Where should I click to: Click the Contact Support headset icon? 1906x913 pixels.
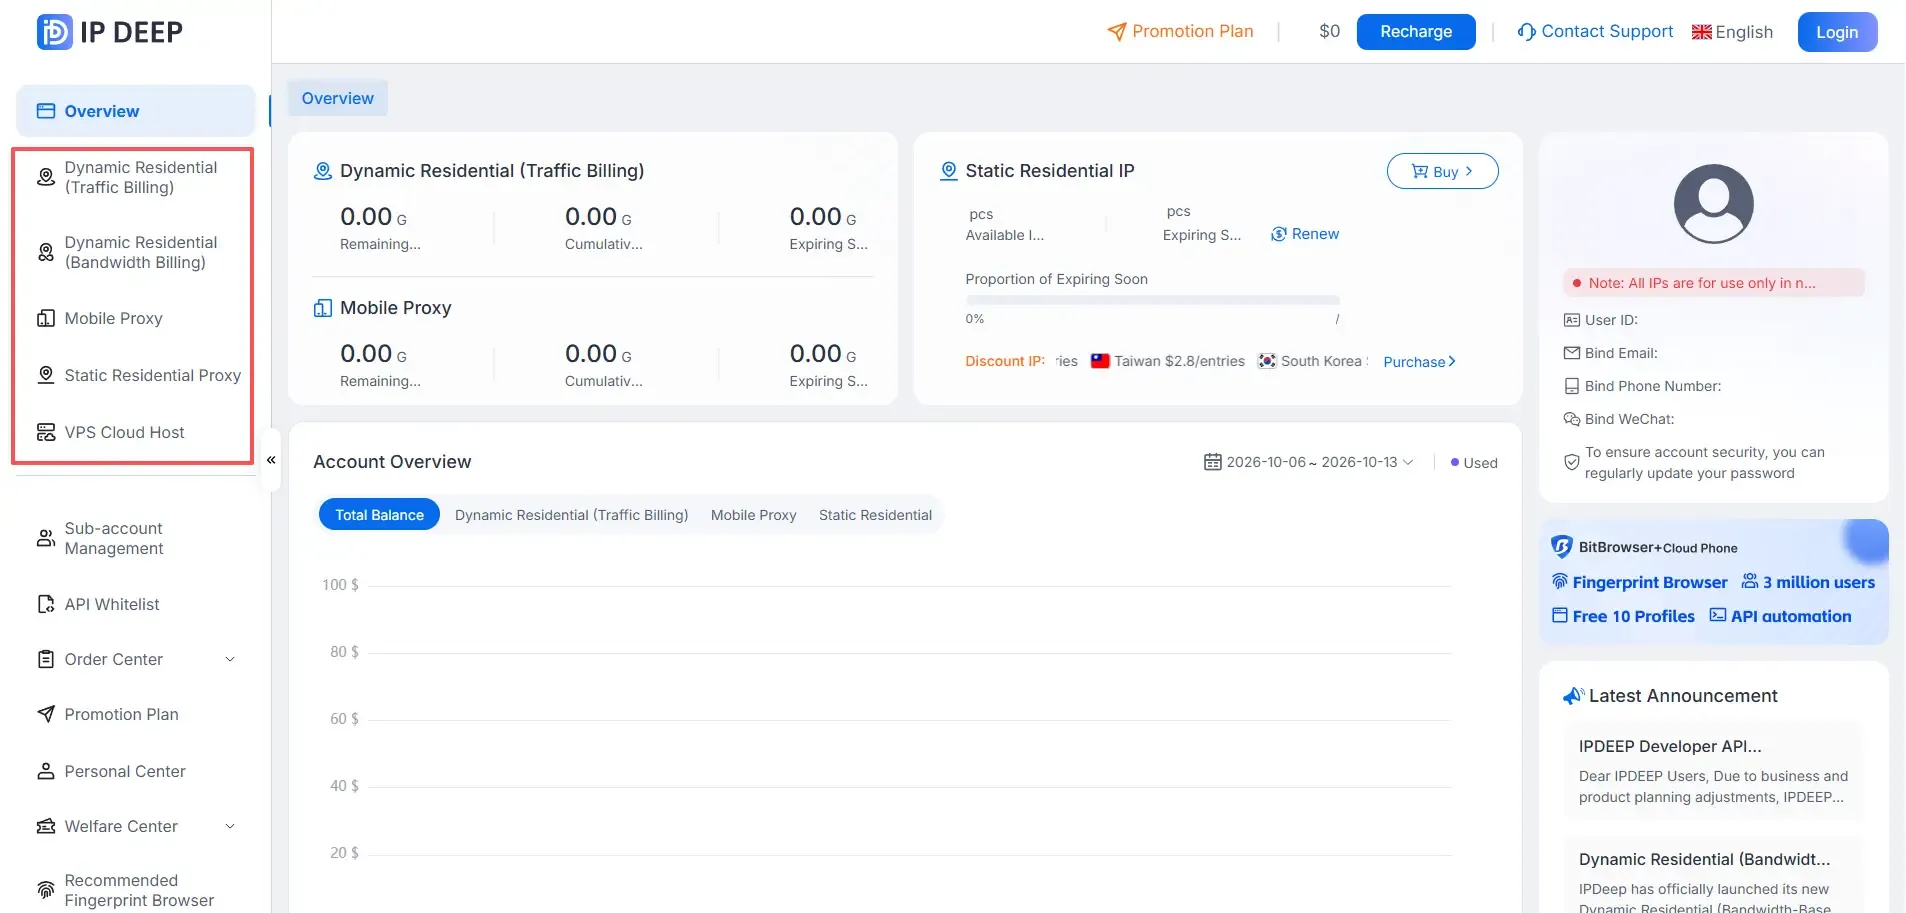click(x=1526, y=32)
